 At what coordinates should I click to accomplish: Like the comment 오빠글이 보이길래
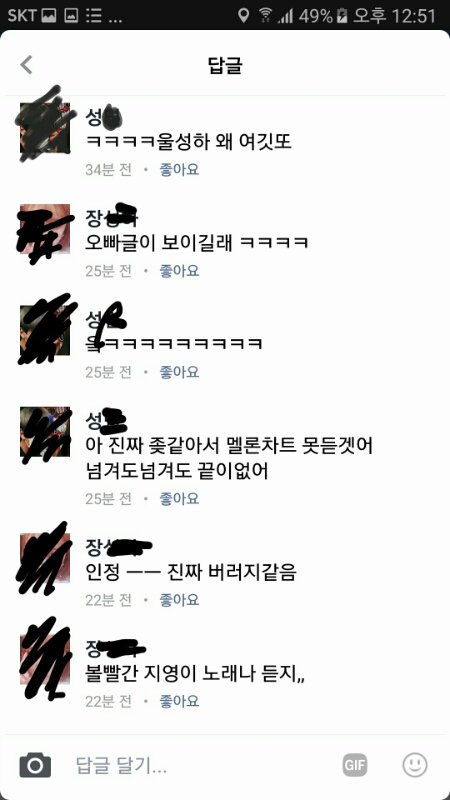click(179, 270)
